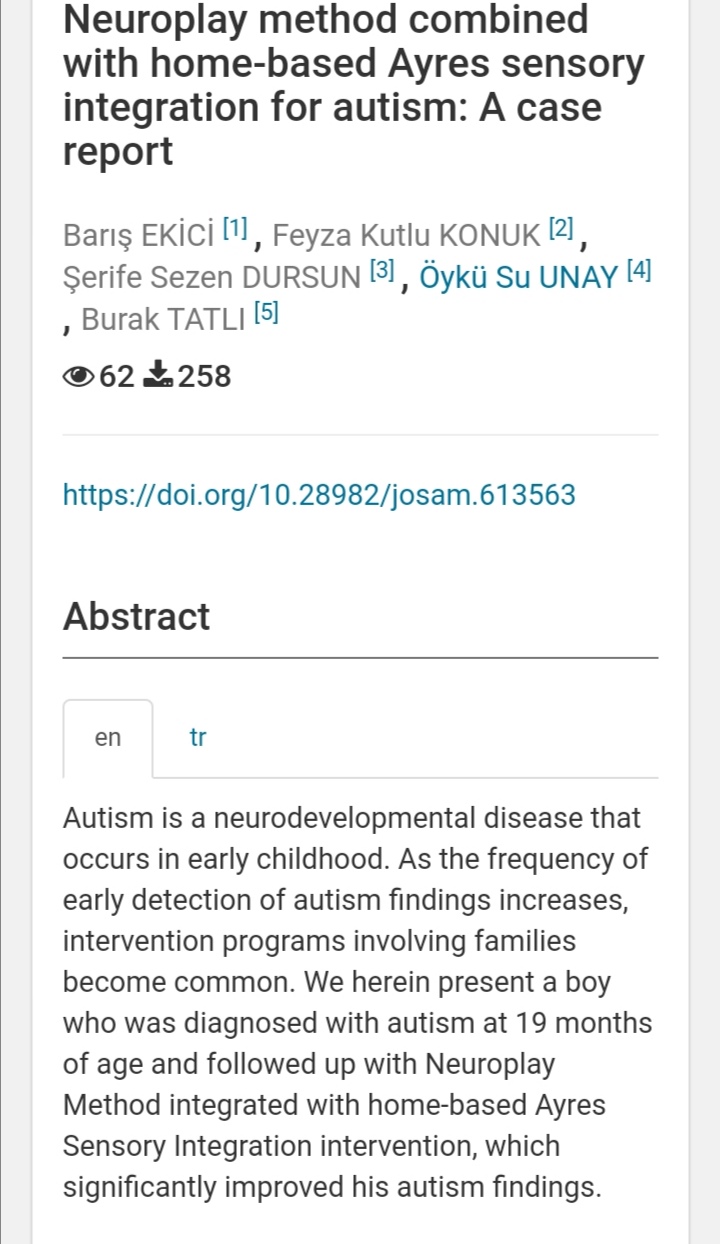Click the download count icon
Viewport: 720px width, 1244px height.
click(x=159, y=376)
